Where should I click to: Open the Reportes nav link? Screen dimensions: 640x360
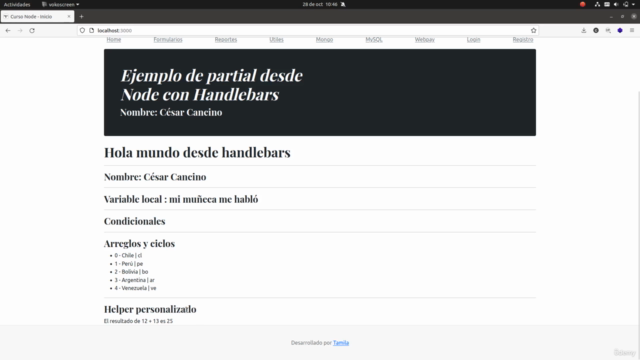(226, 40)
